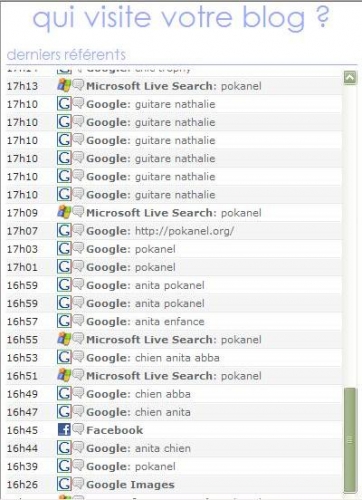Click the 17h07 timestamp
Screen dimensions: 362x500
click(22, 231)
